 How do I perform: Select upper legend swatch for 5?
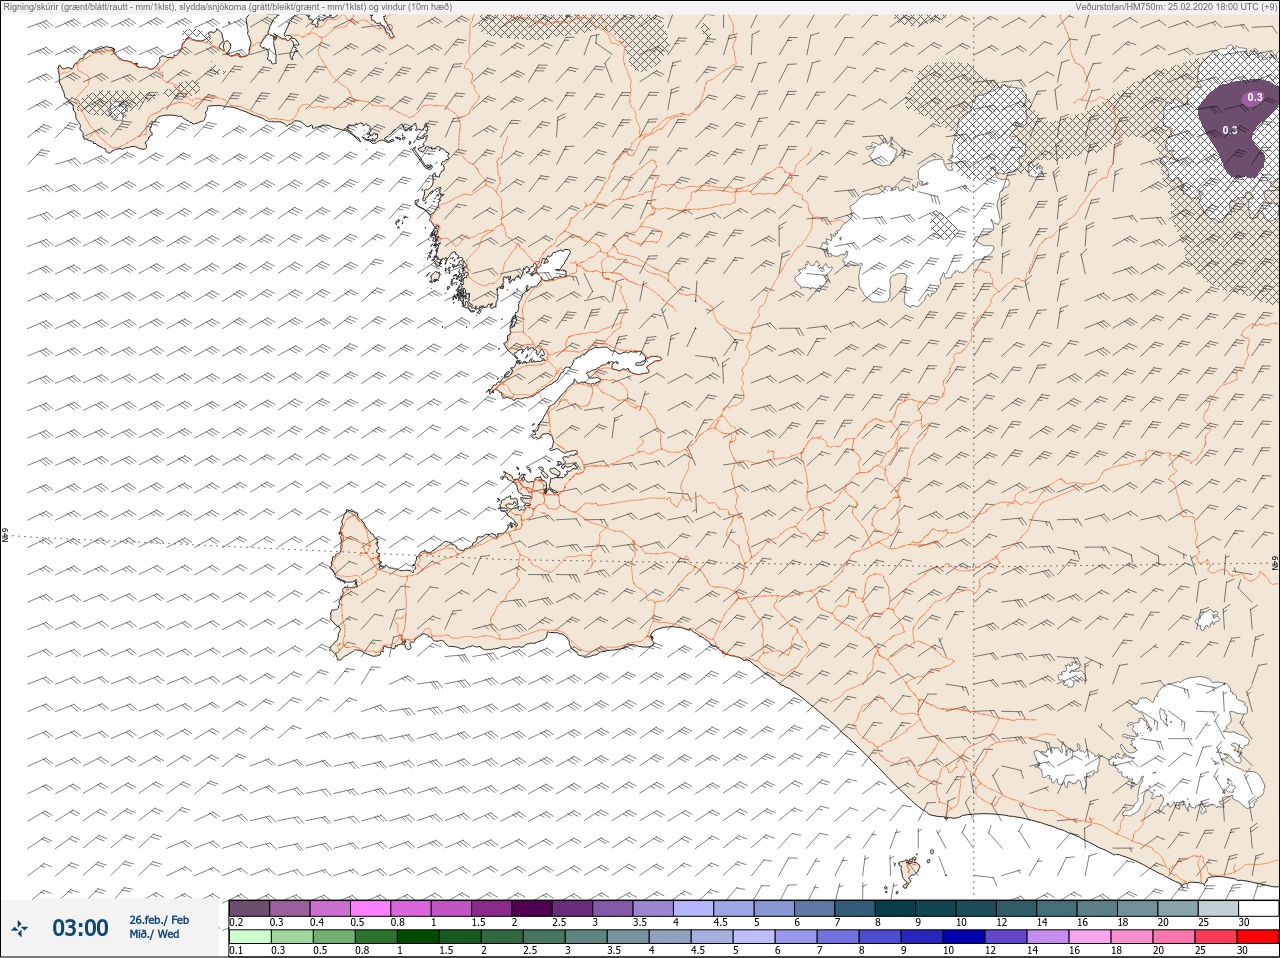[x=774, y=908]
